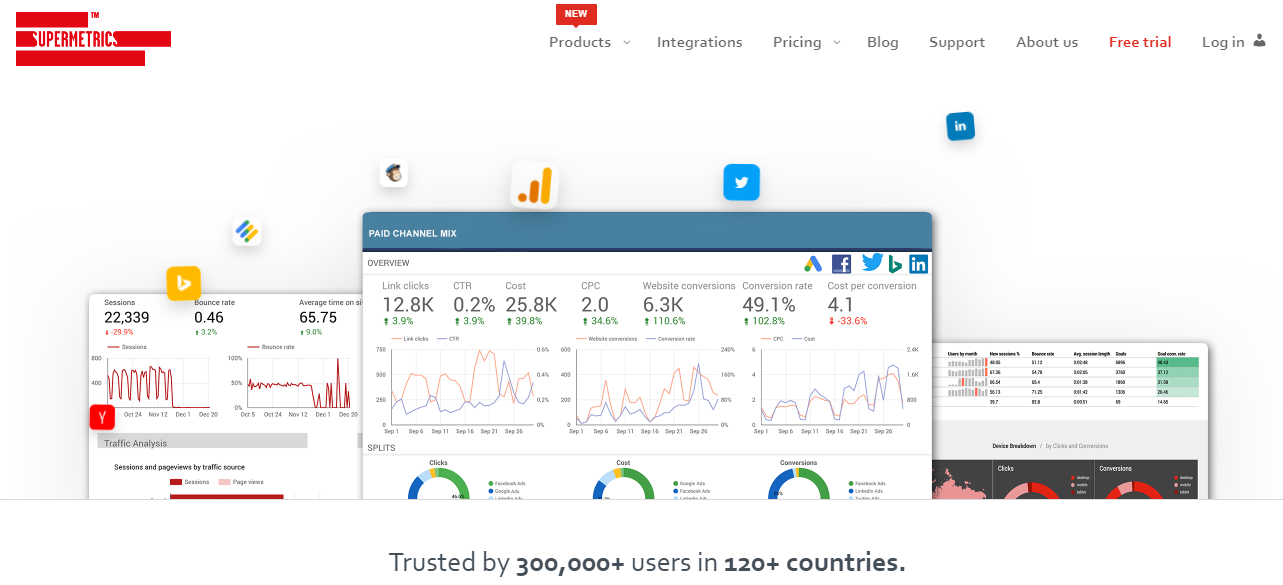The width and height of the screenshot is (1283, 585).
Task: Open the About us page
Action: 1047,42
